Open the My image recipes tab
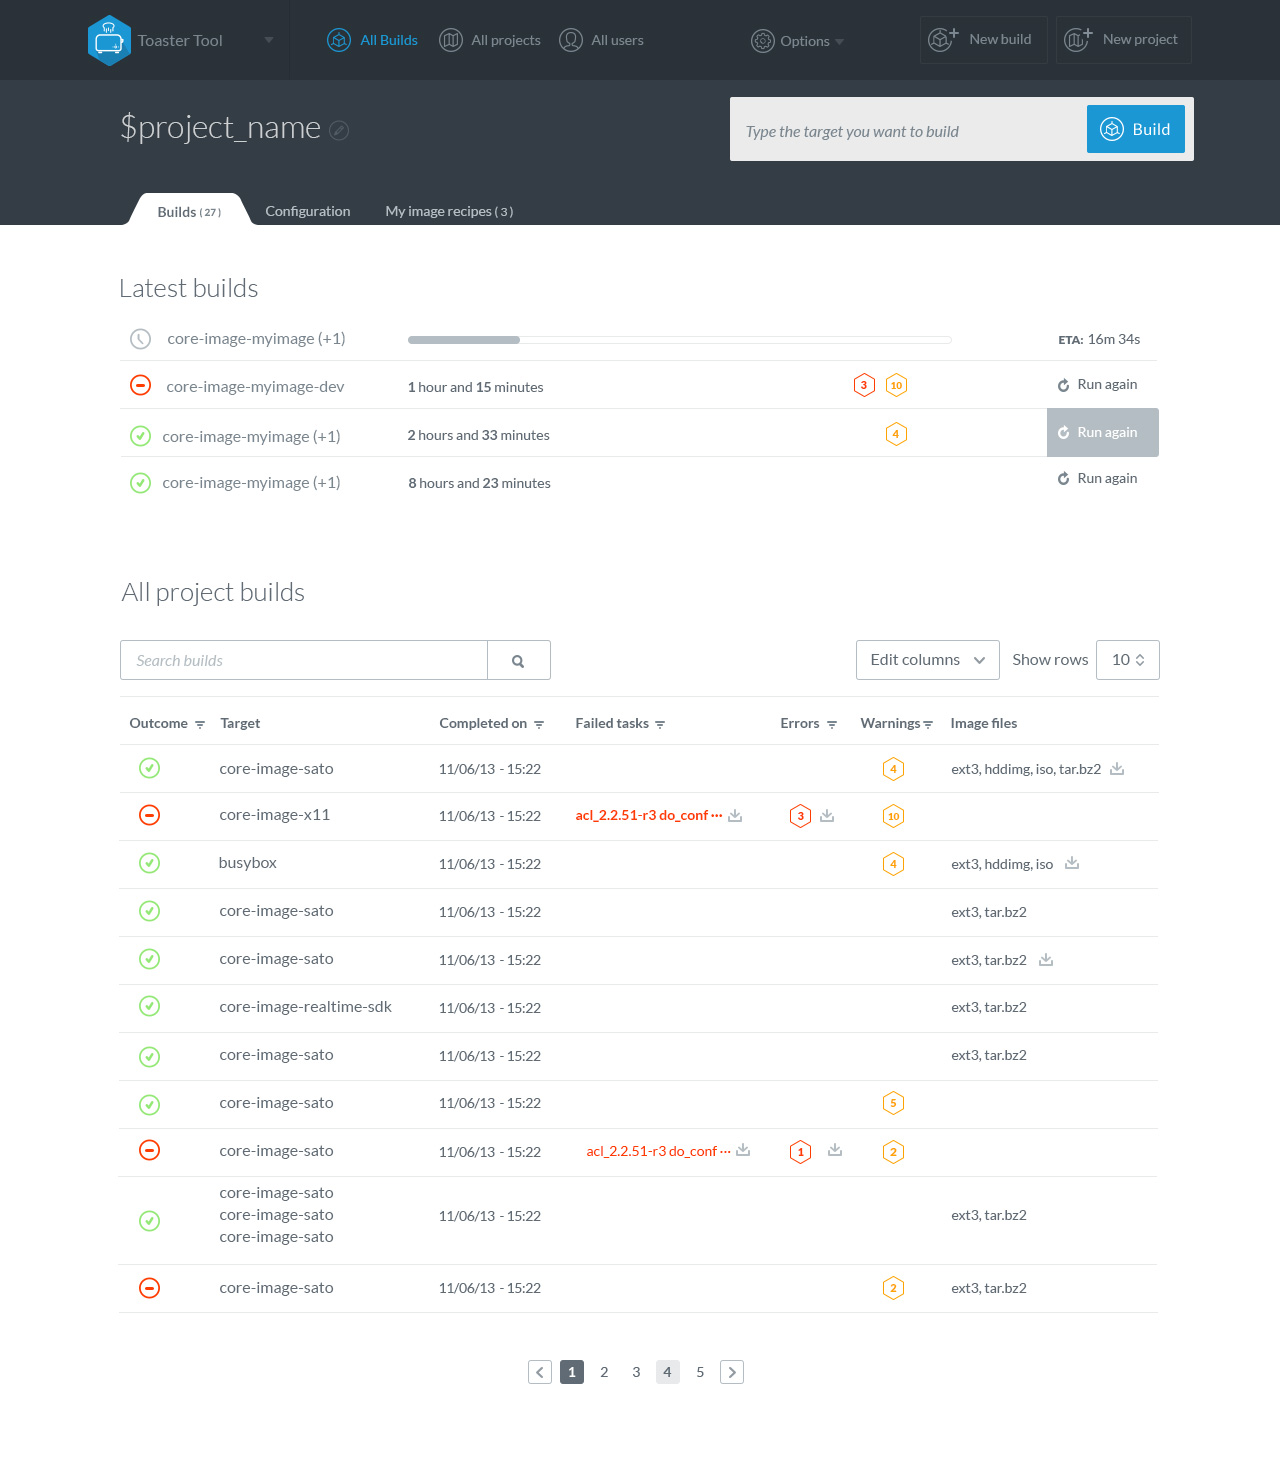The width and height of the screenshot is (1280, 1463). pyautogui.click(x=449, y=211)
